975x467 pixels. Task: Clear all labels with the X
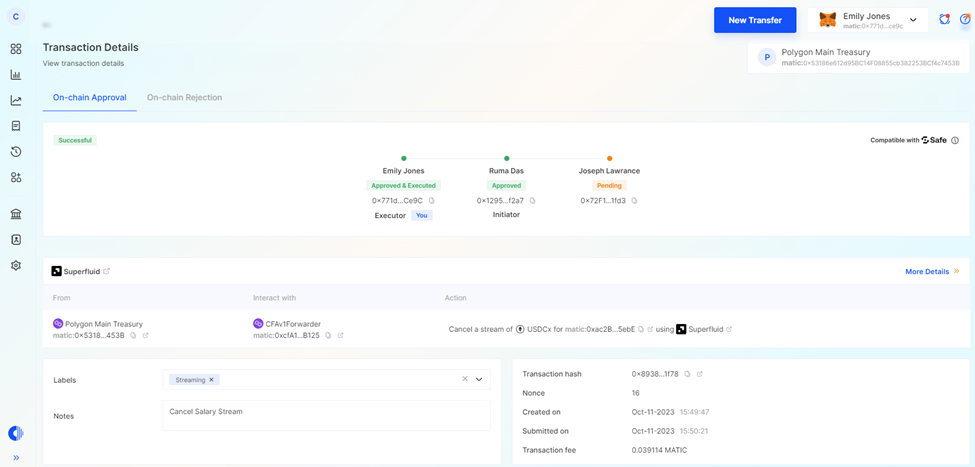click(x=465, y=379)
